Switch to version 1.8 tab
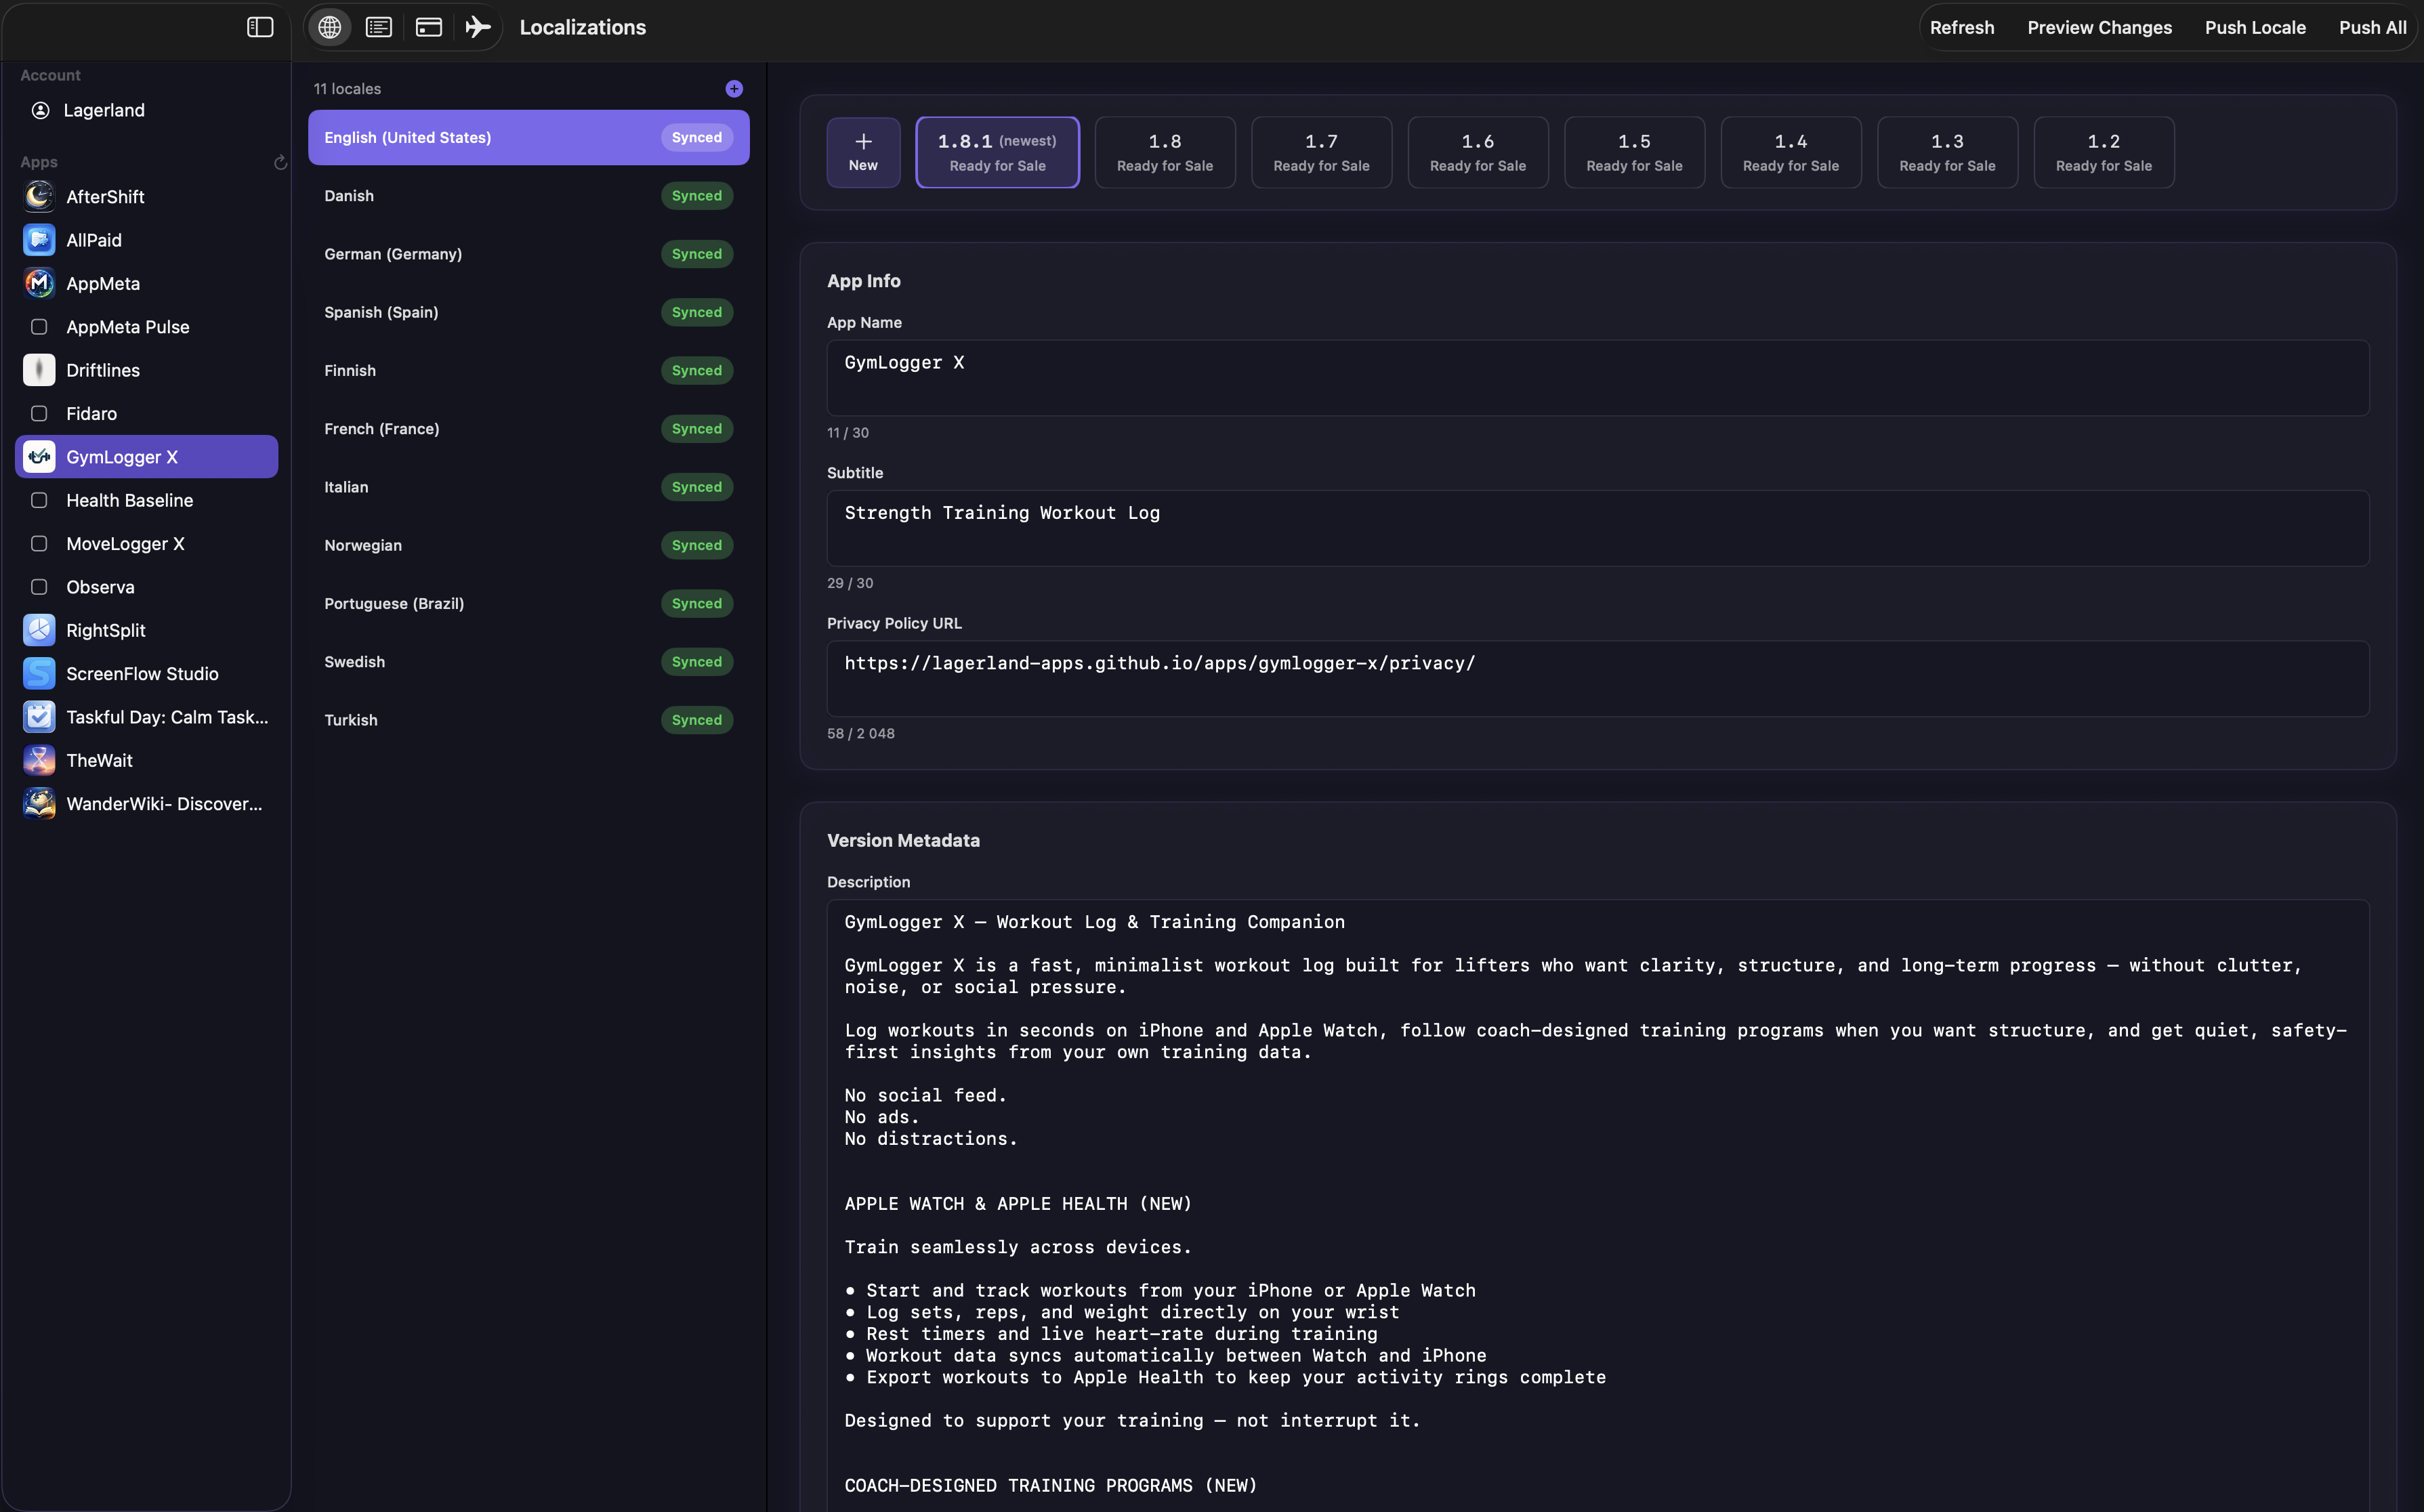 1164,151
